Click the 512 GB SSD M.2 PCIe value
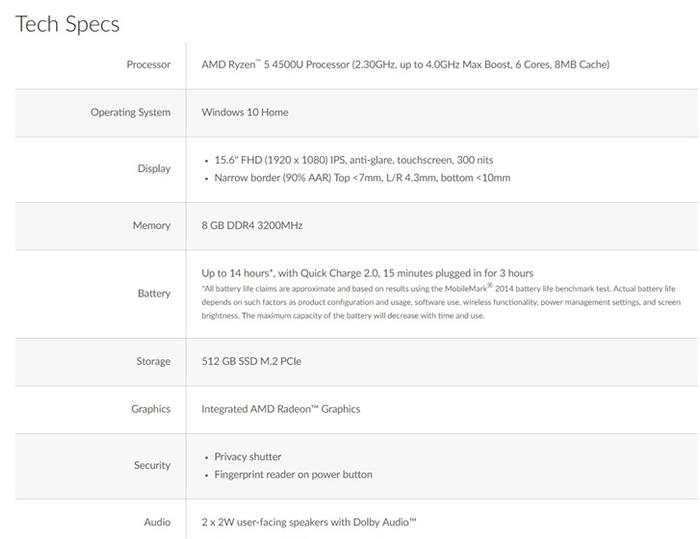The image size is (700, 539). point(251,361)
